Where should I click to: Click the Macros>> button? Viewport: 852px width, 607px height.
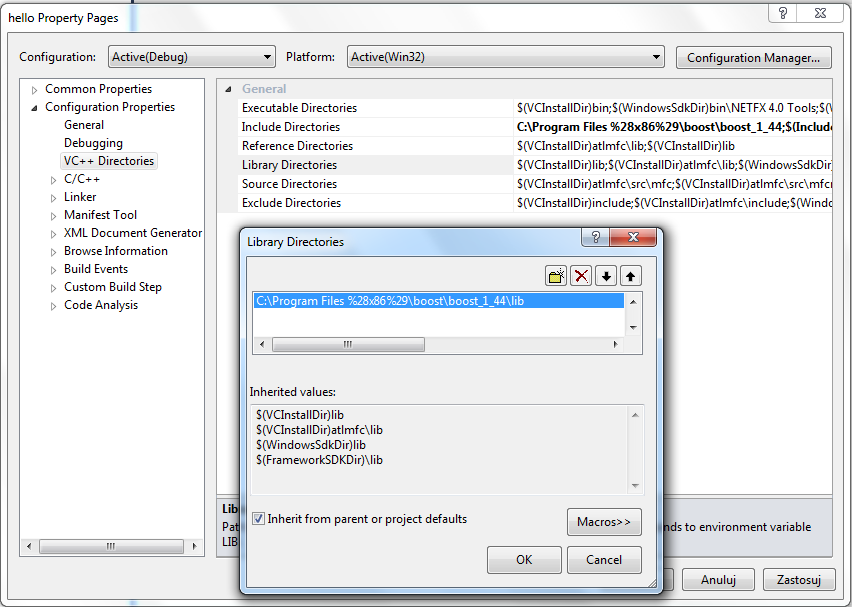[x=604, y=521]
